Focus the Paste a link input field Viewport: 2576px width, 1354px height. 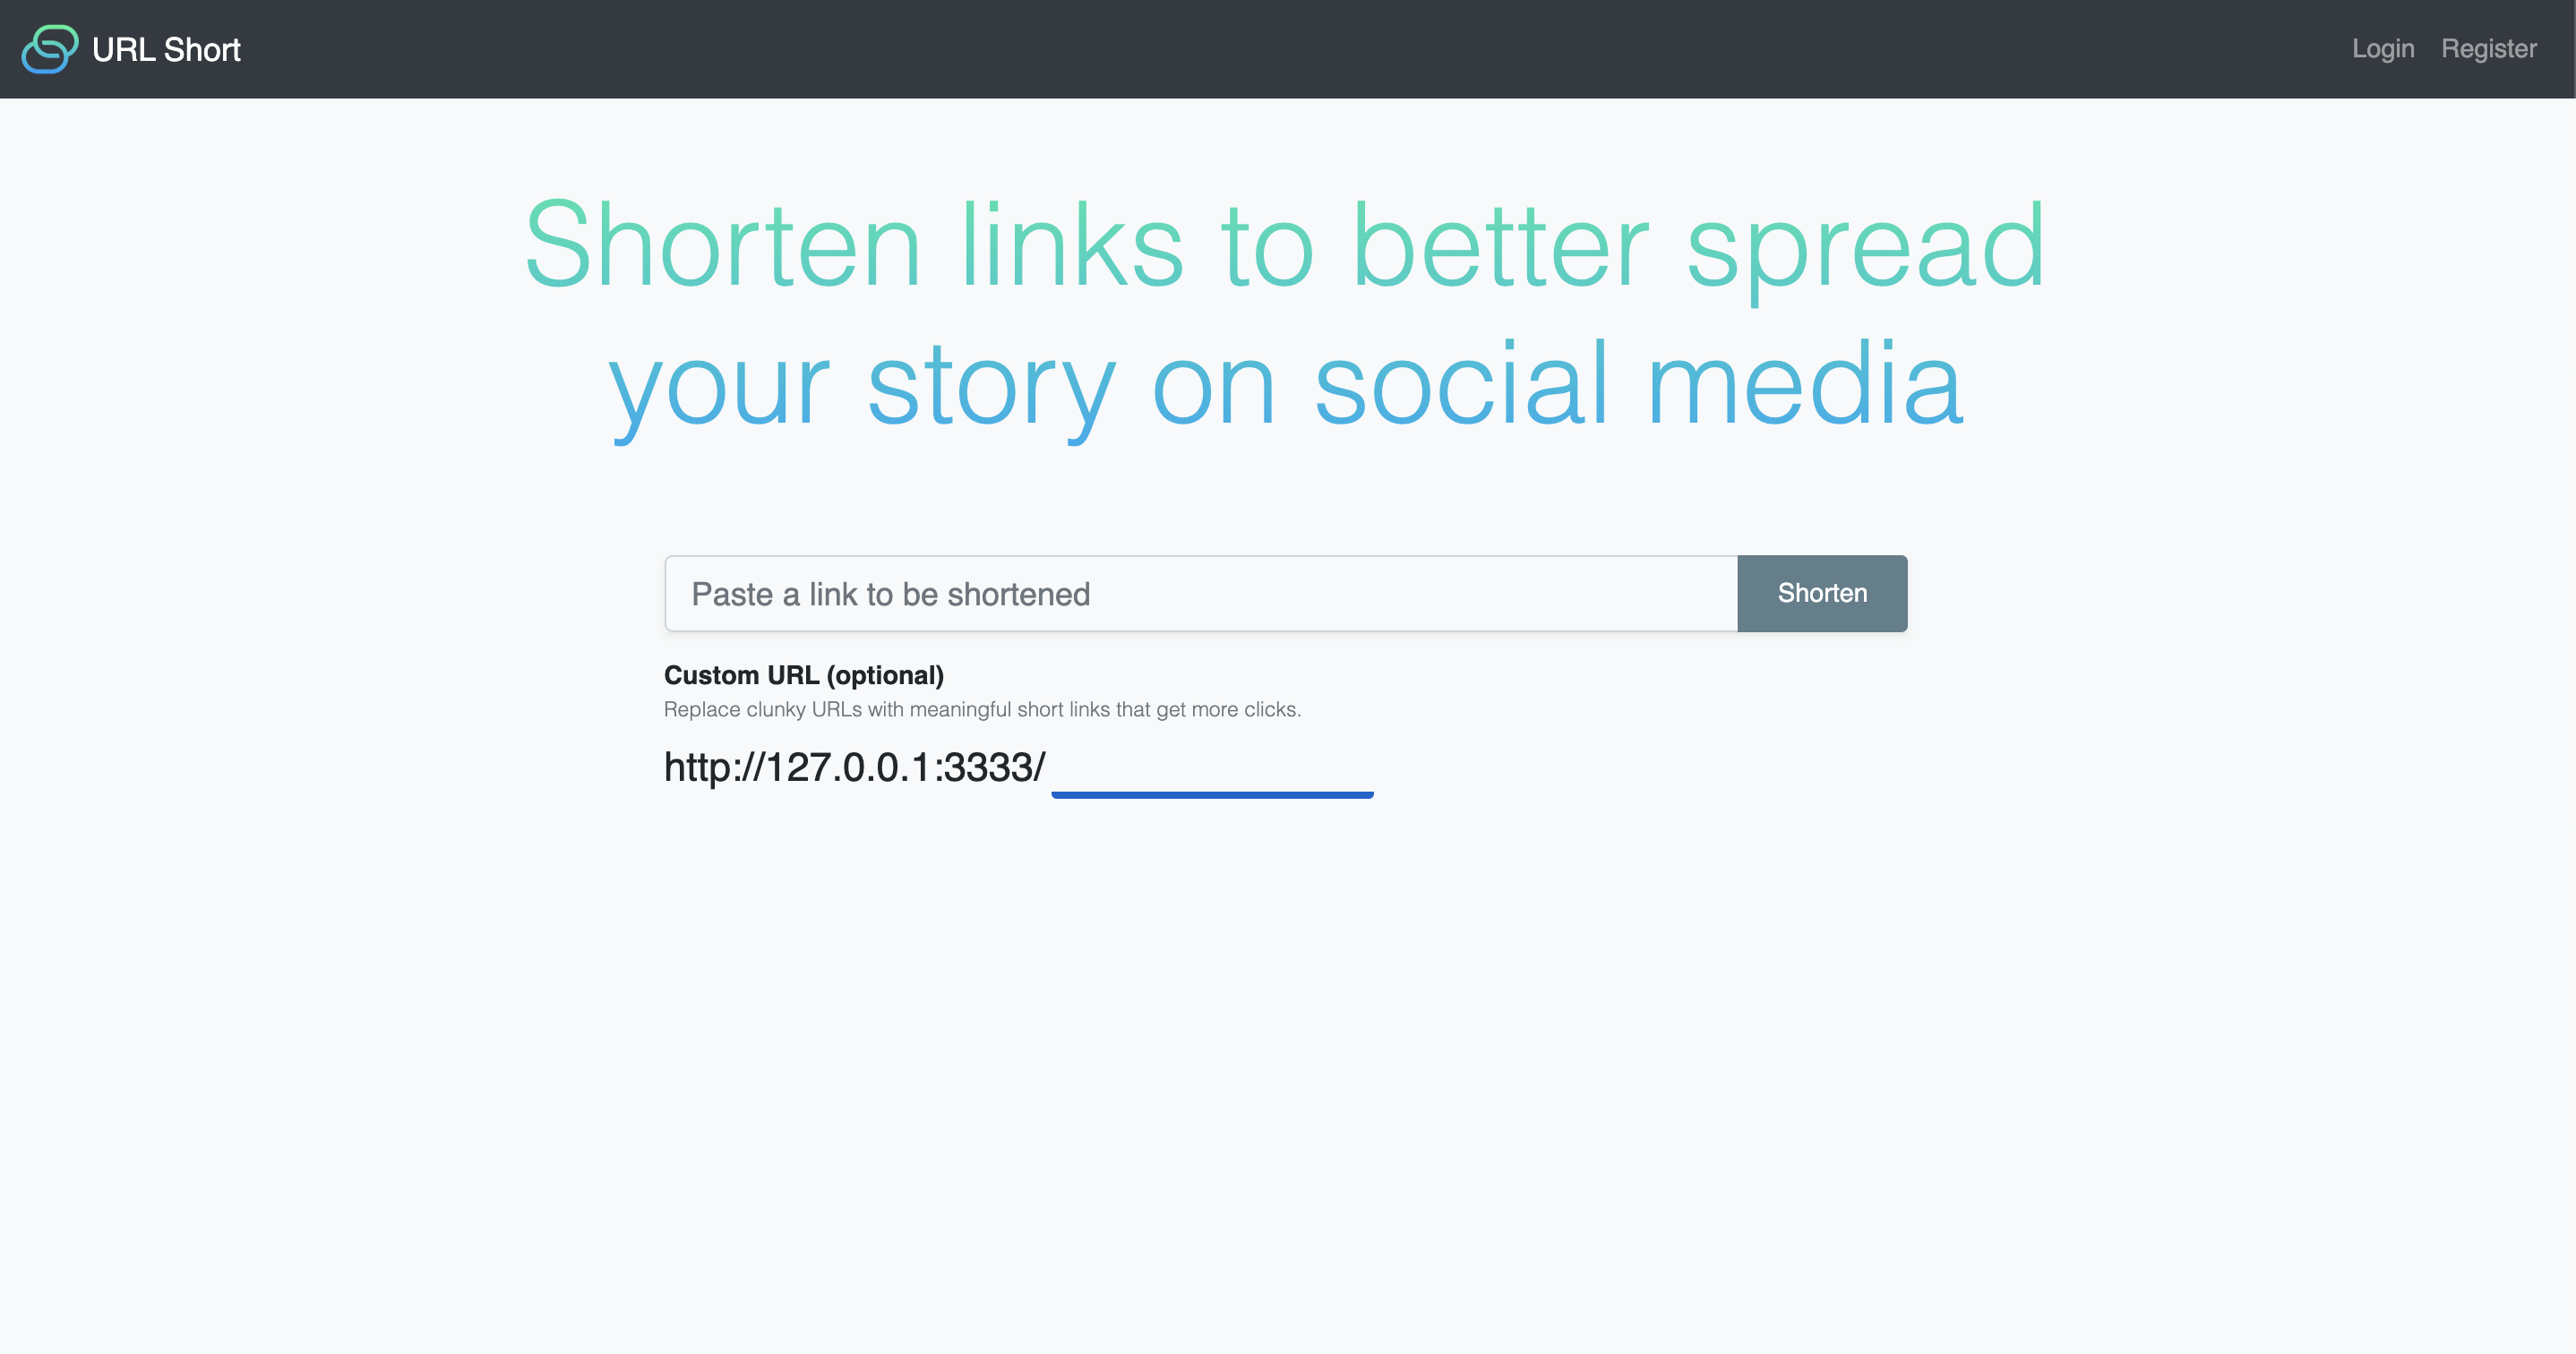coord(1200,593)
